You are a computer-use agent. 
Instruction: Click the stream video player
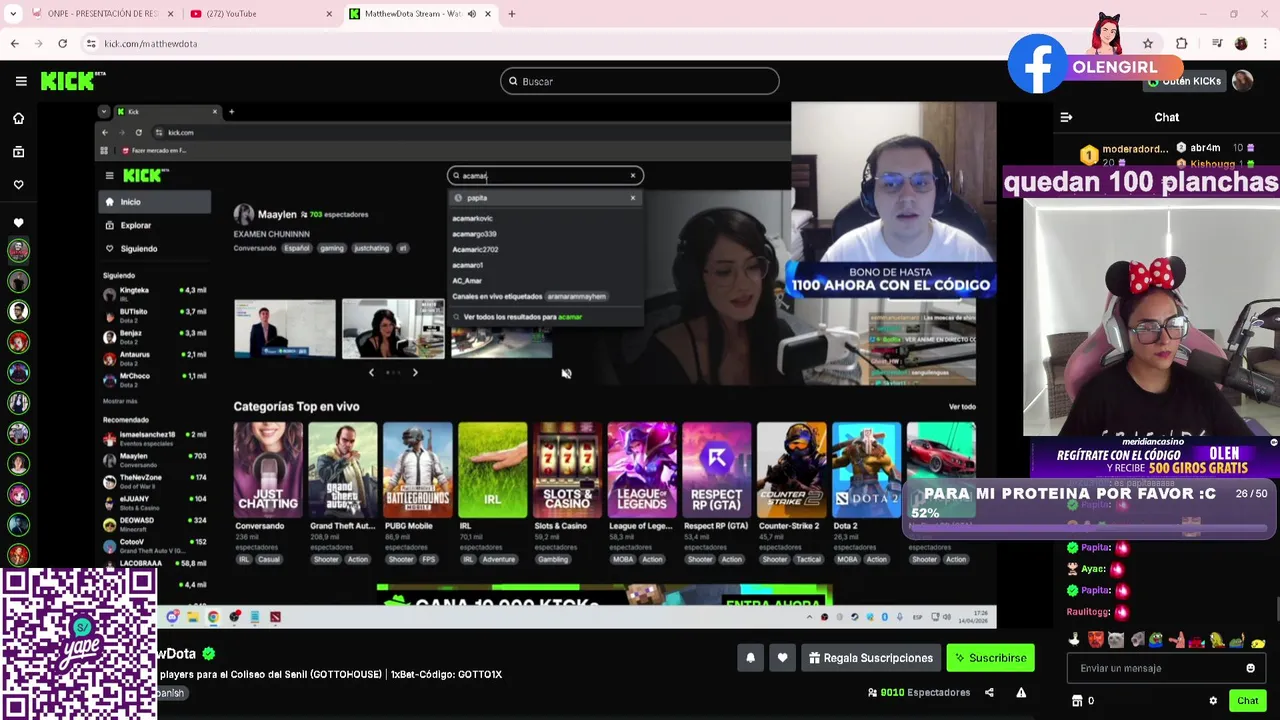click(546, 365)
